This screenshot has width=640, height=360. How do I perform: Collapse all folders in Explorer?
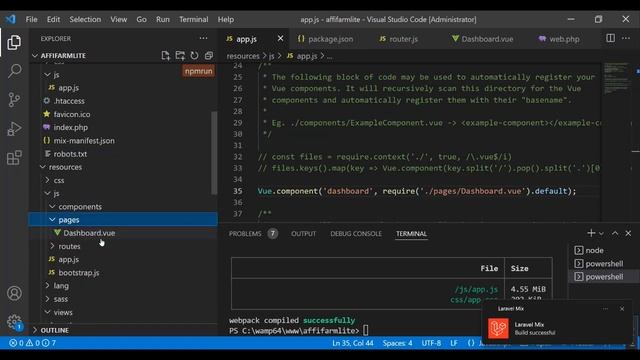pos(209,56)
